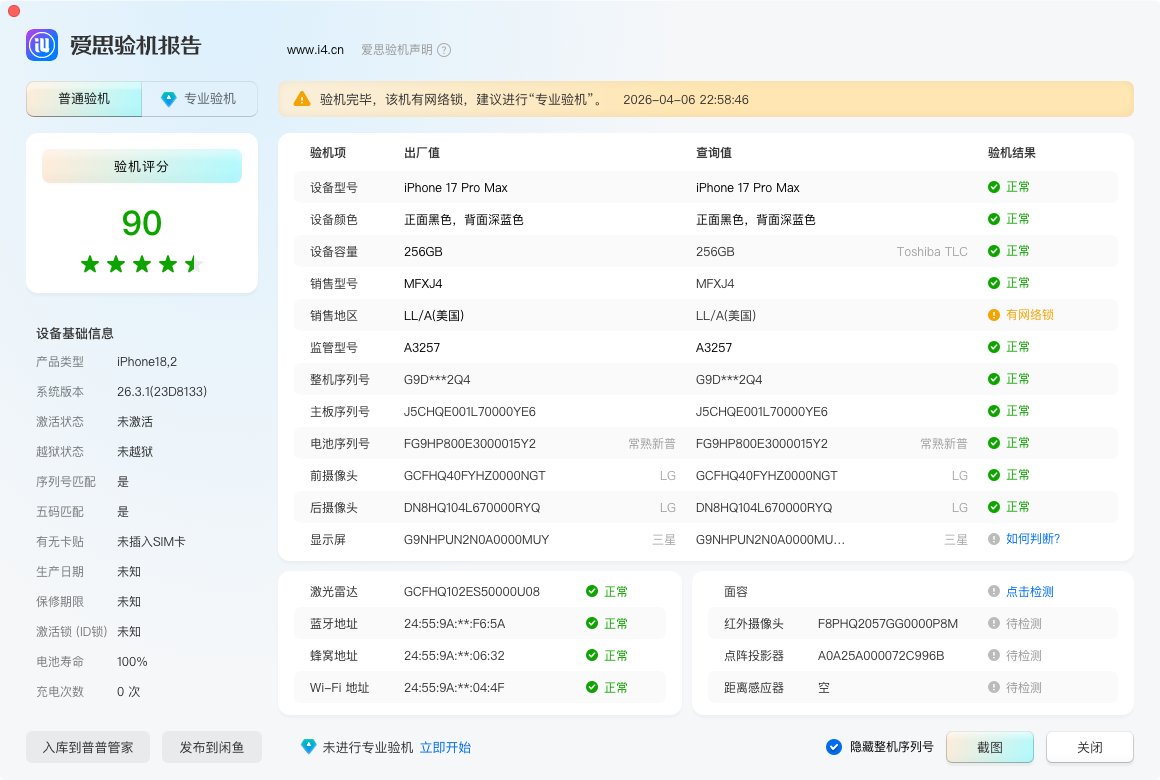Click the orange warning icon beside 有网络锁
Screen dimensions: 1160x780
click(x=994, y=314)
